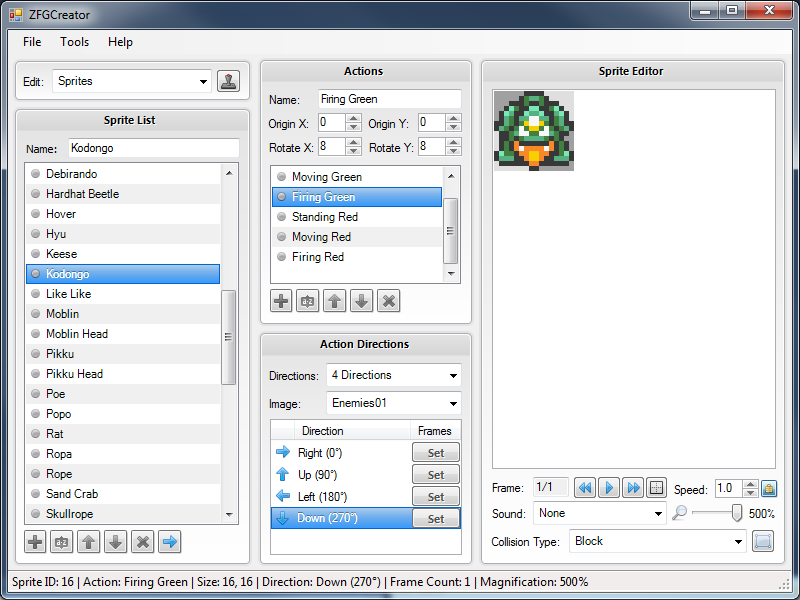Add a new action with the plus icon
This screenshot has height=600, width=800.
pos(281,301)
